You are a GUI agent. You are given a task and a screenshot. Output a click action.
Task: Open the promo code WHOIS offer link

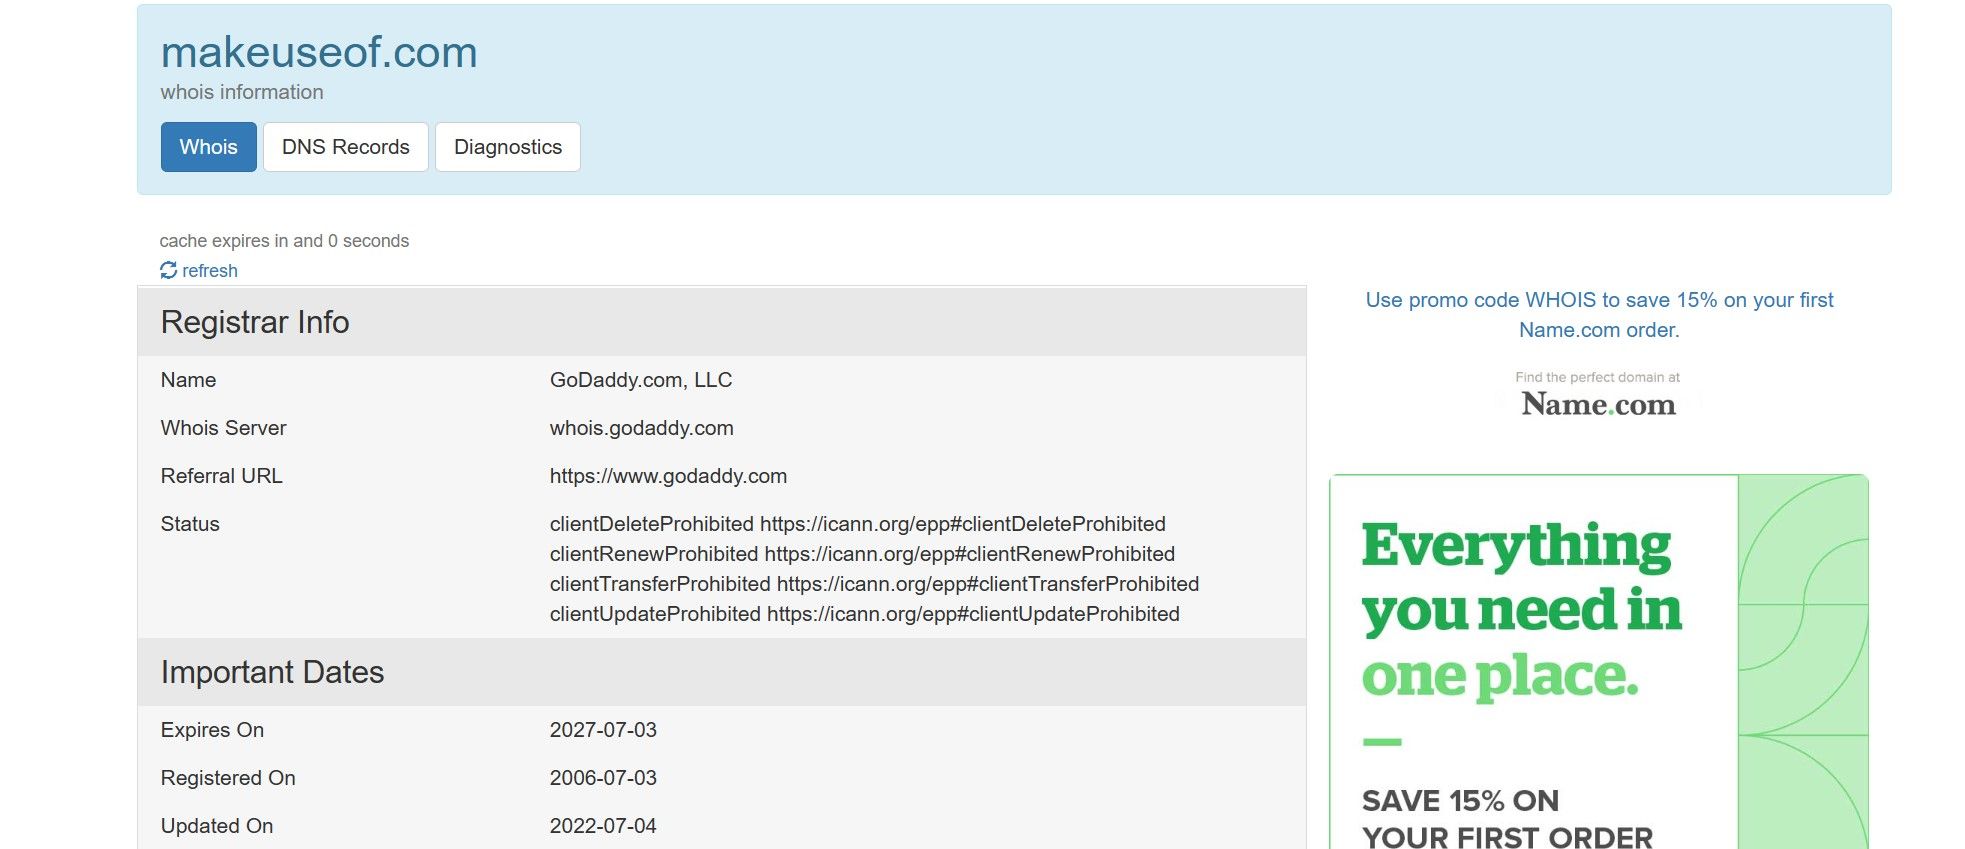click(1599, 314)
